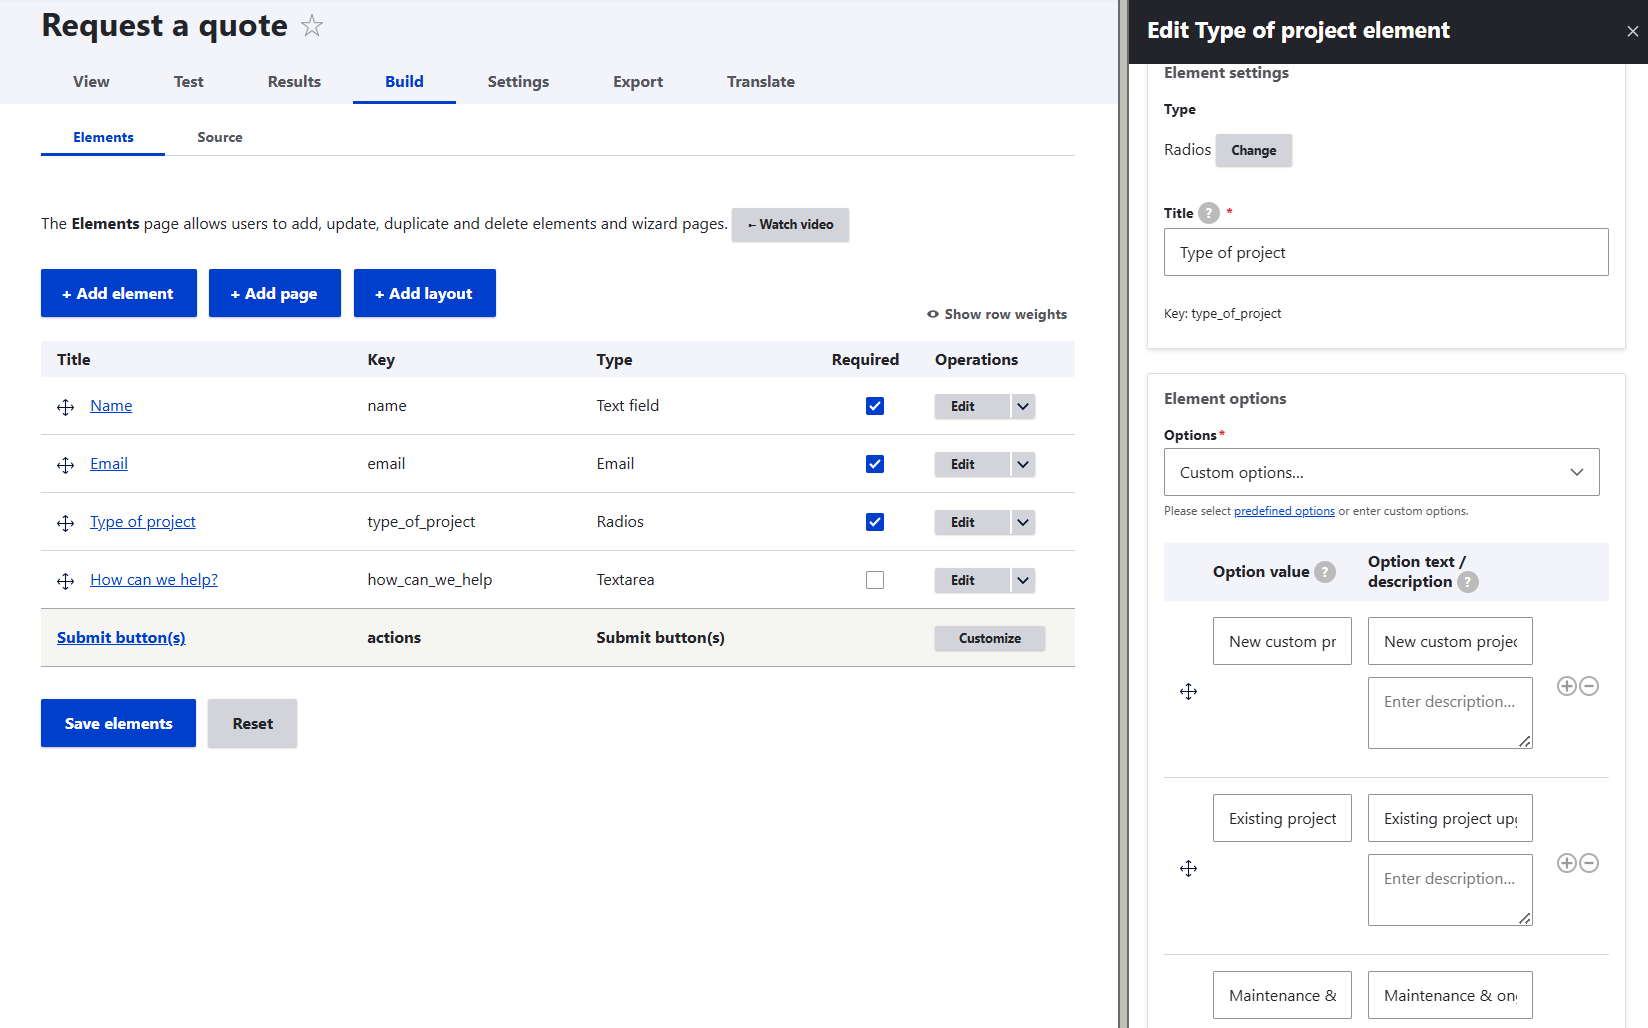The height and width of the screenshot is (1028, 1648).
Task: Open the Translate tab
Action: 761,82
